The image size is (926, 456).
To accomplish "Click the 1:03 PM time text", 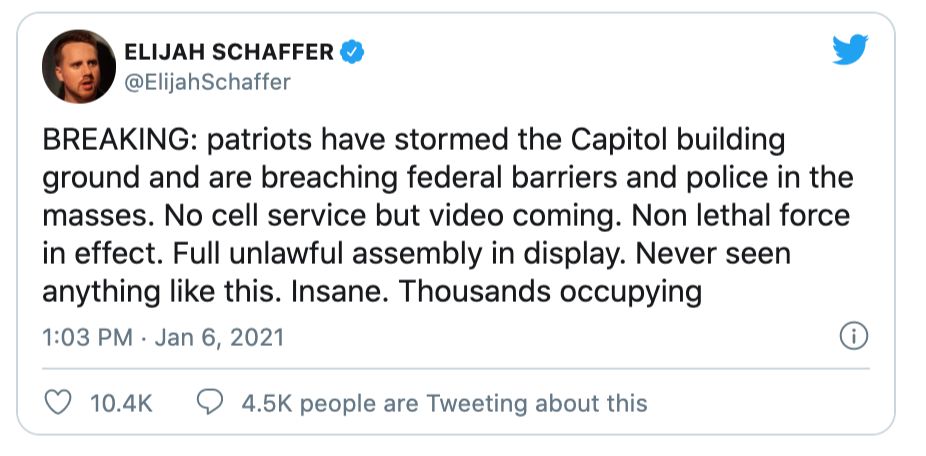I will point(88,338).
